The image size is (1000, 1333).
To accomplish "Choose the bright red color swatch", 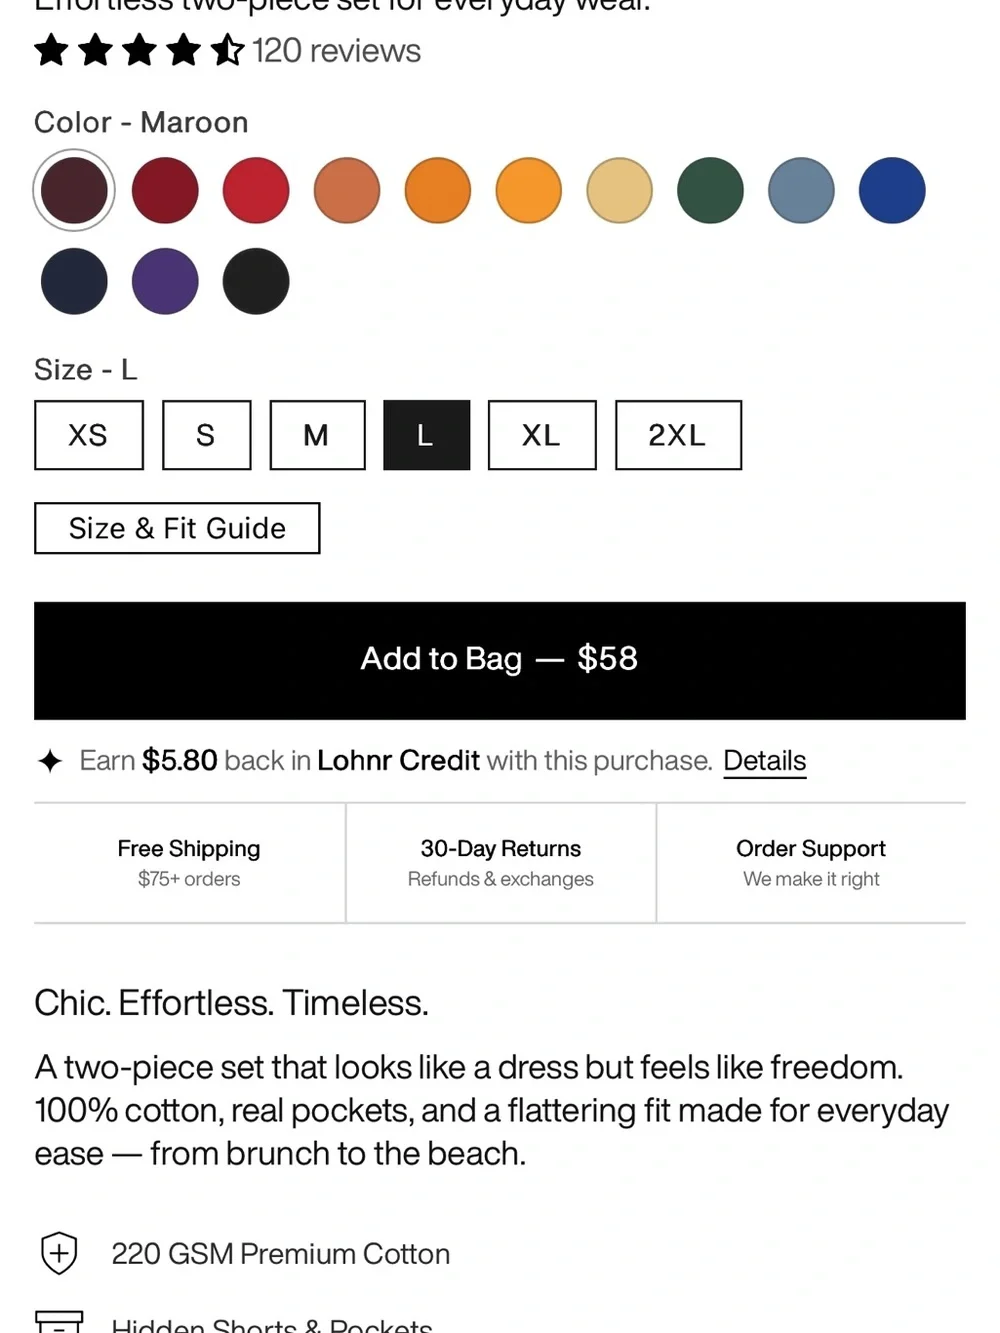I will click(256, 190).
